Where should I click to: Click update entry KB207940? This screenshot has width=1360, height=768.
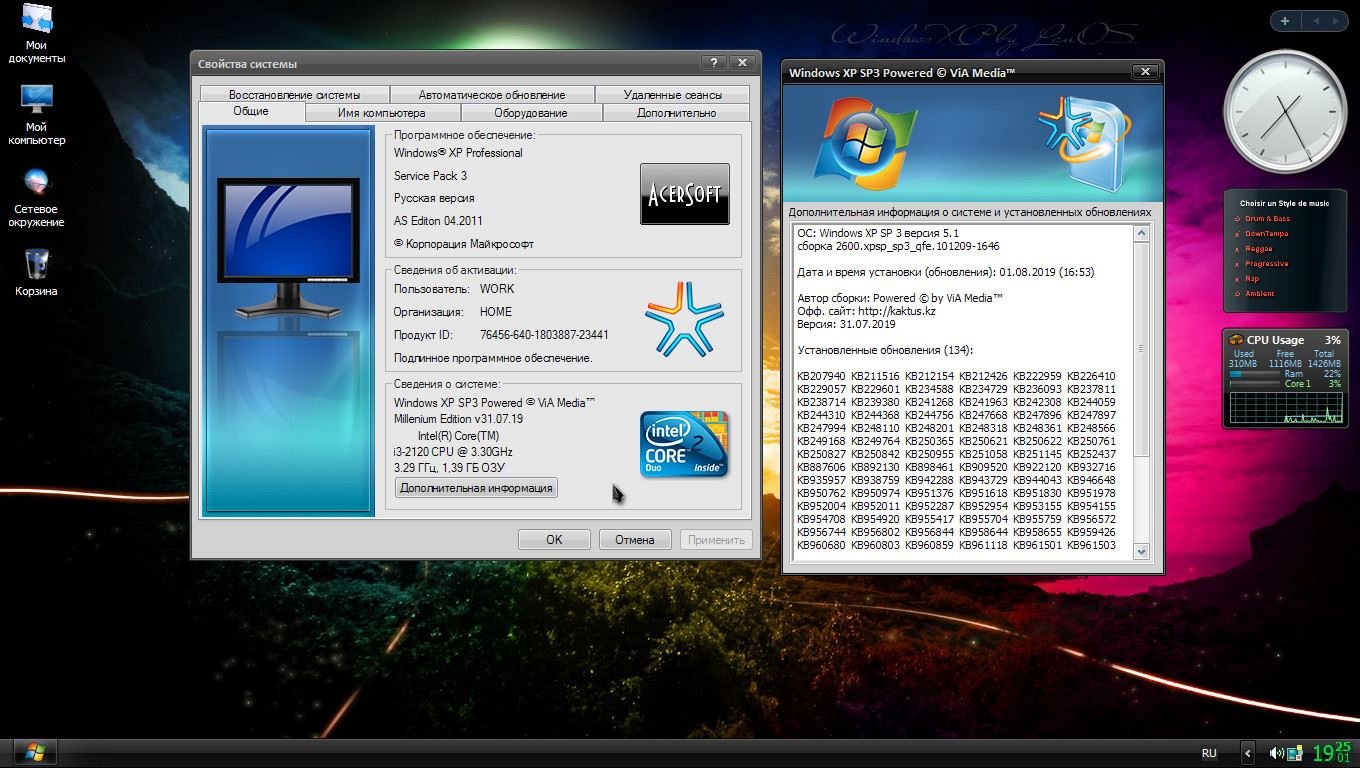821,376
